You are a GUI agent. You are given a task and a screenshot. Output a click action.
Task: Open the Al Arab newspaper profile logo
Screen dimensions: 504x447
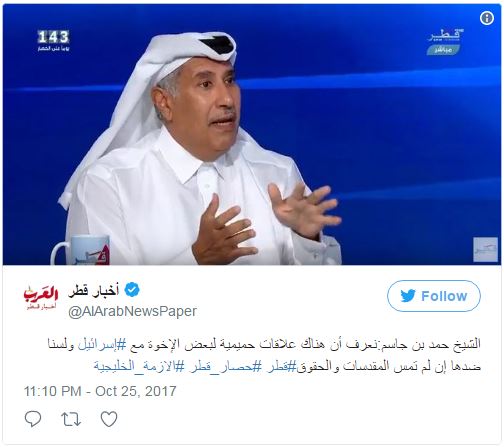[41, 298]
